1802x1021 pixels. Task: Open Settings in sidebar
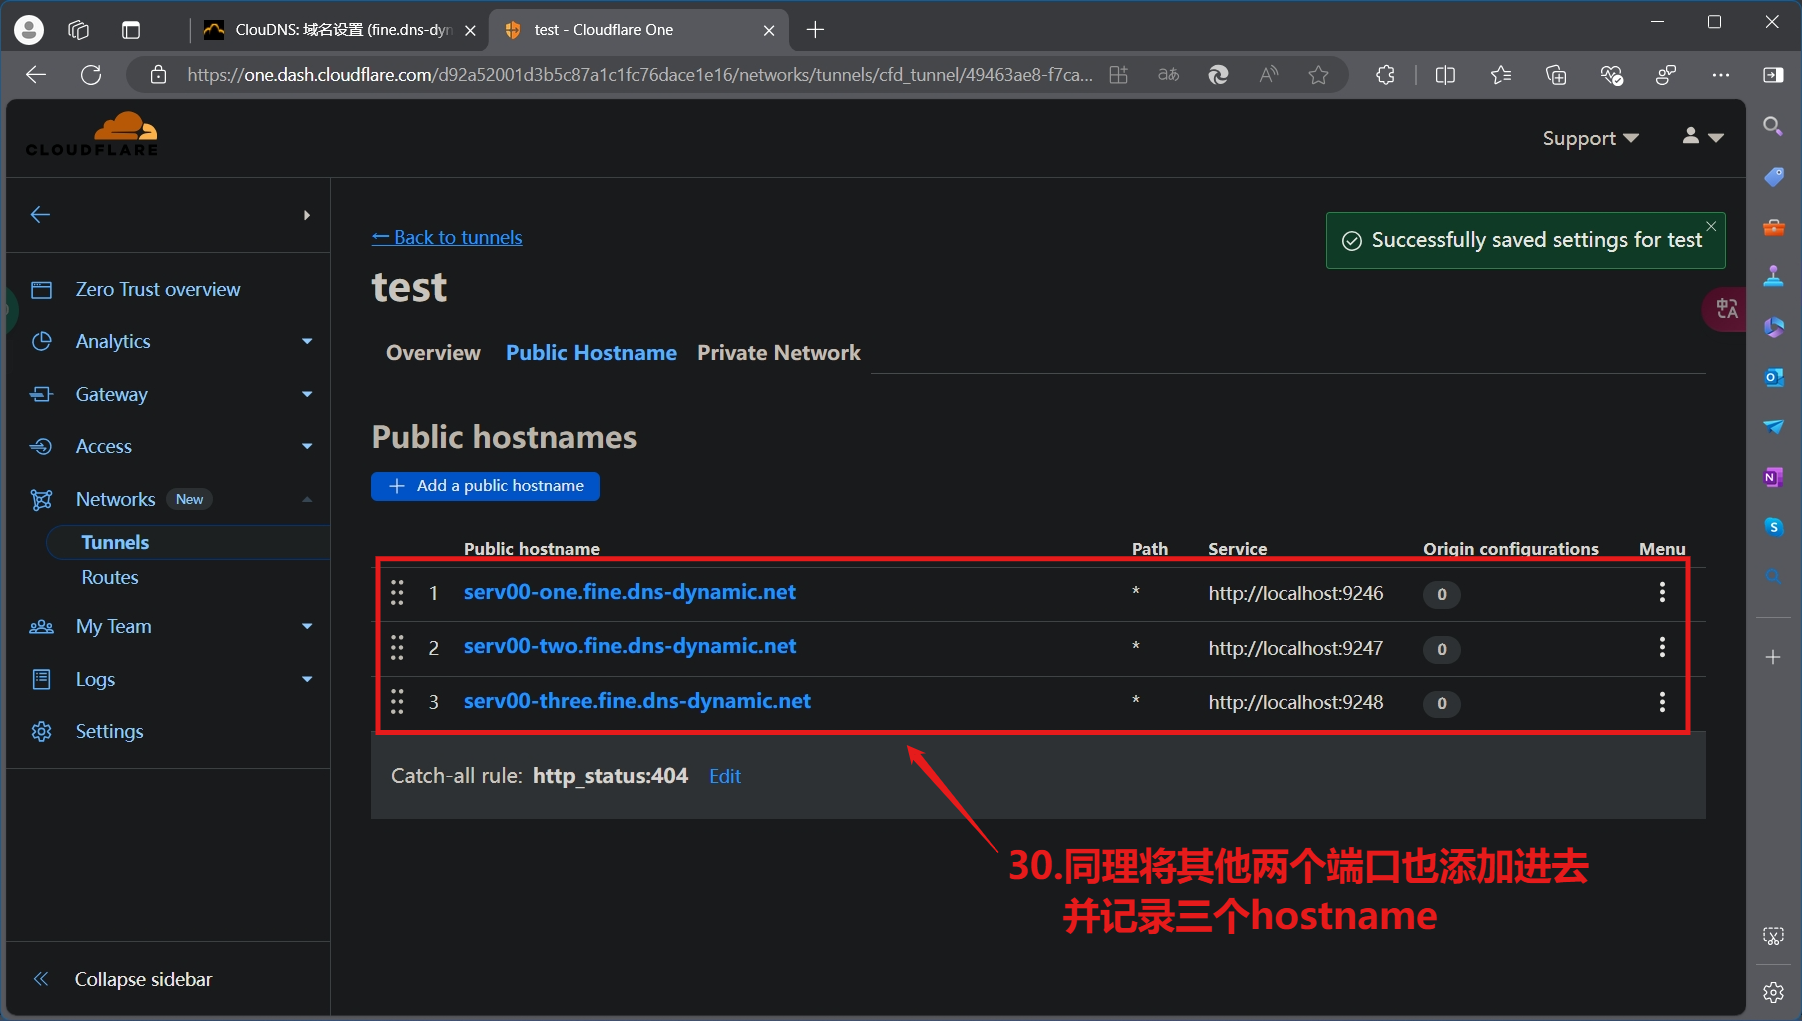(x=109, y=731)
